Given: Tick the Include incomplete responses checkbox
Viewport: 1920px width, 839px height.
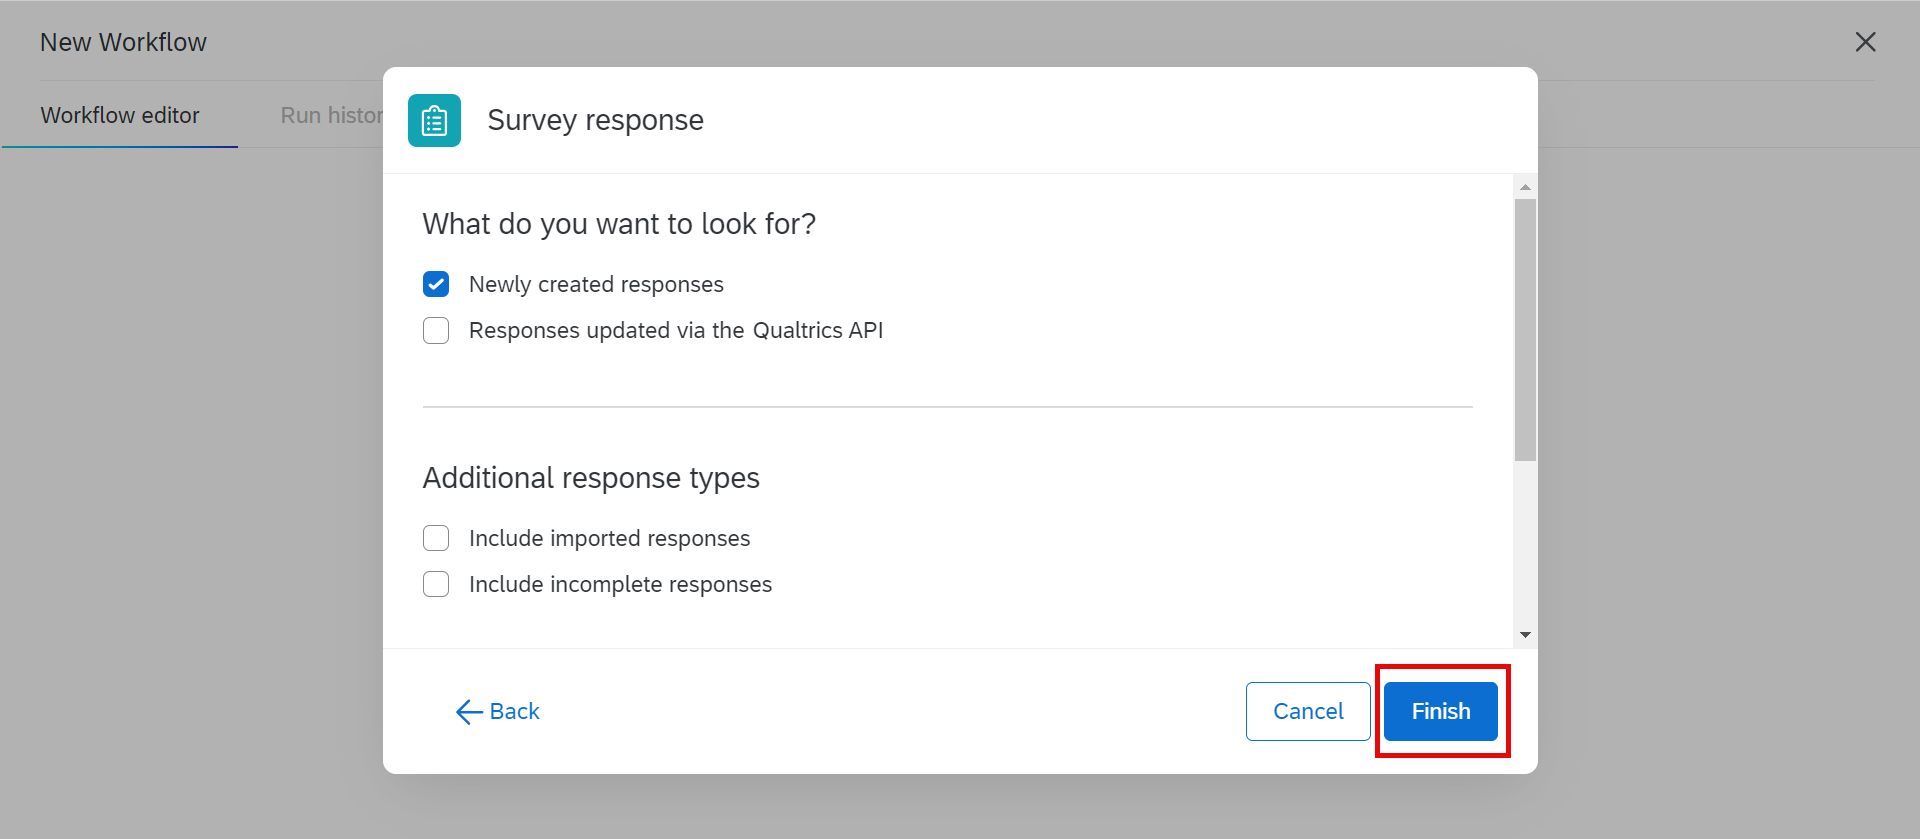Looking at the screenshot, I should (x=436, y=585).
